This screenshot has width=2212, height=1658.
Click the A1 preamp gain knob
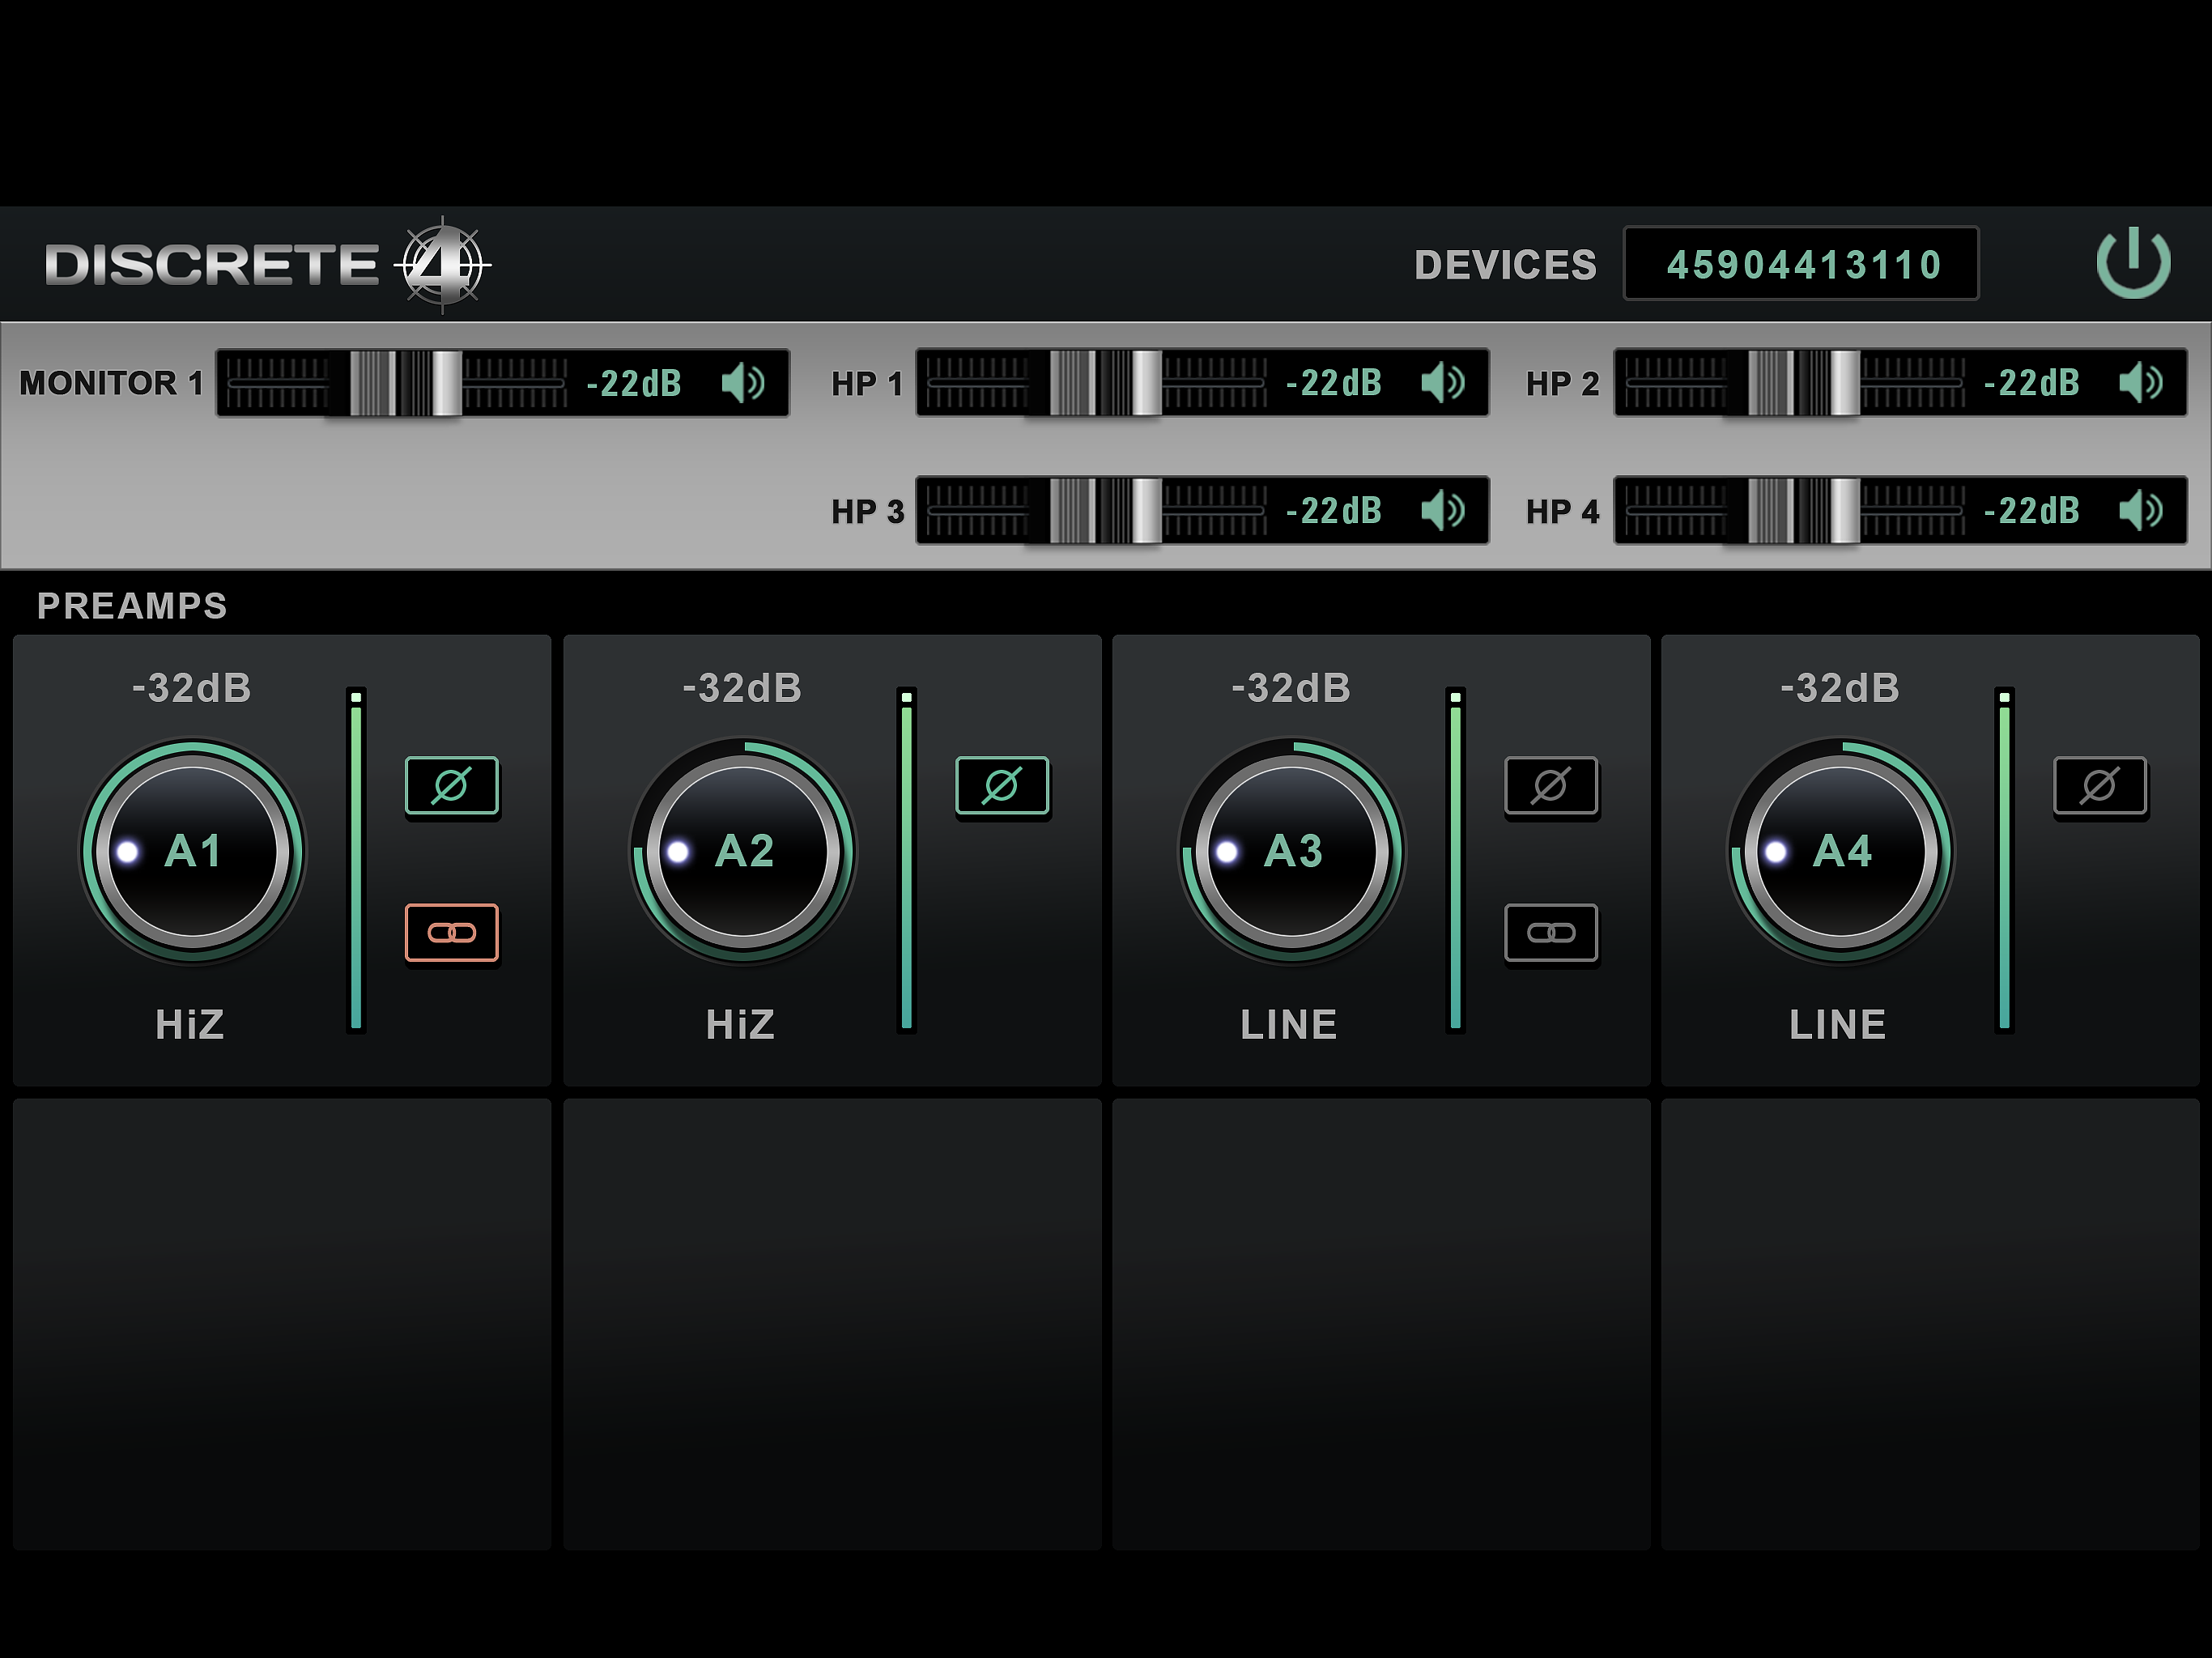pos(193,852)
